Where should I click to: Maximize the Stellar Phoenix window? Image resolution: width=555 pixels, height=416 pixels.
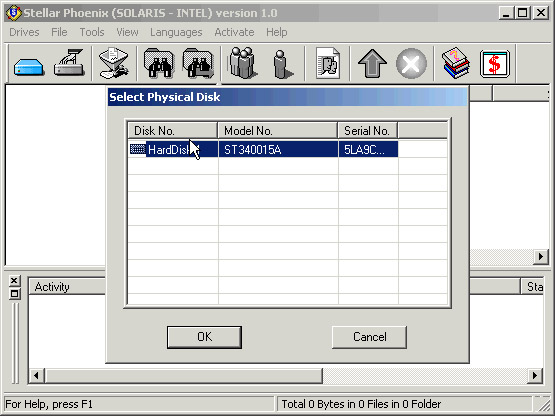pyautogui.click(x=522, y=13)
